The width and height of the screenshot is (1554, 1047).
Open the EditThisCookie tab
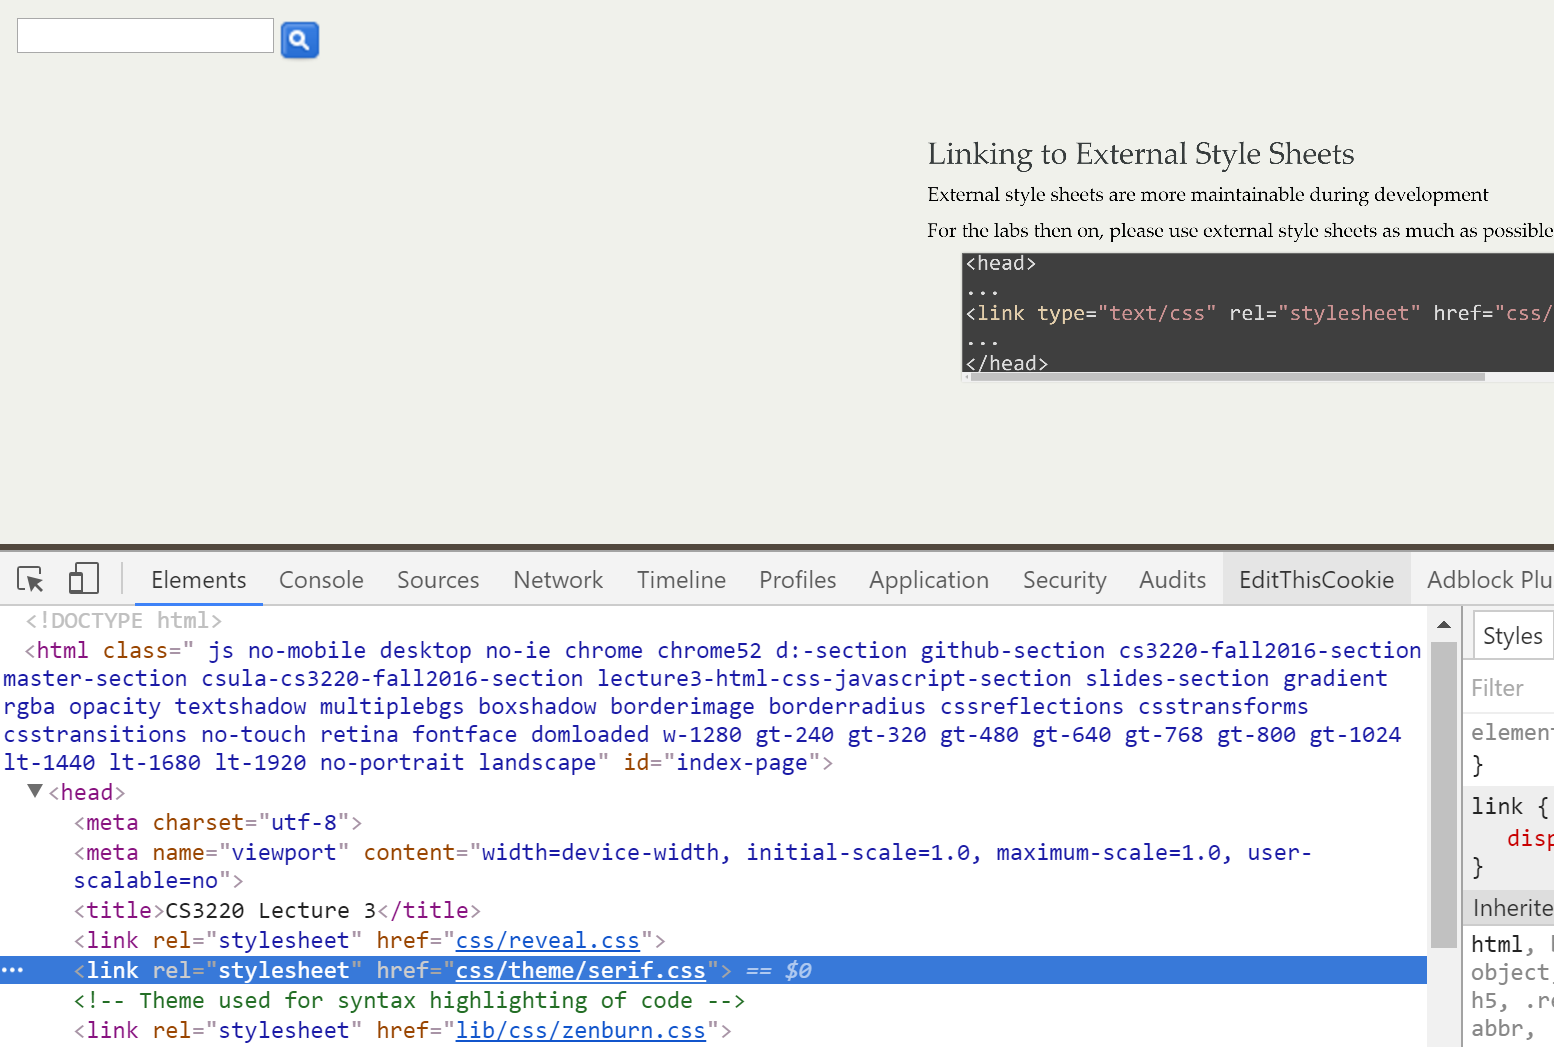click(1316, 580)
